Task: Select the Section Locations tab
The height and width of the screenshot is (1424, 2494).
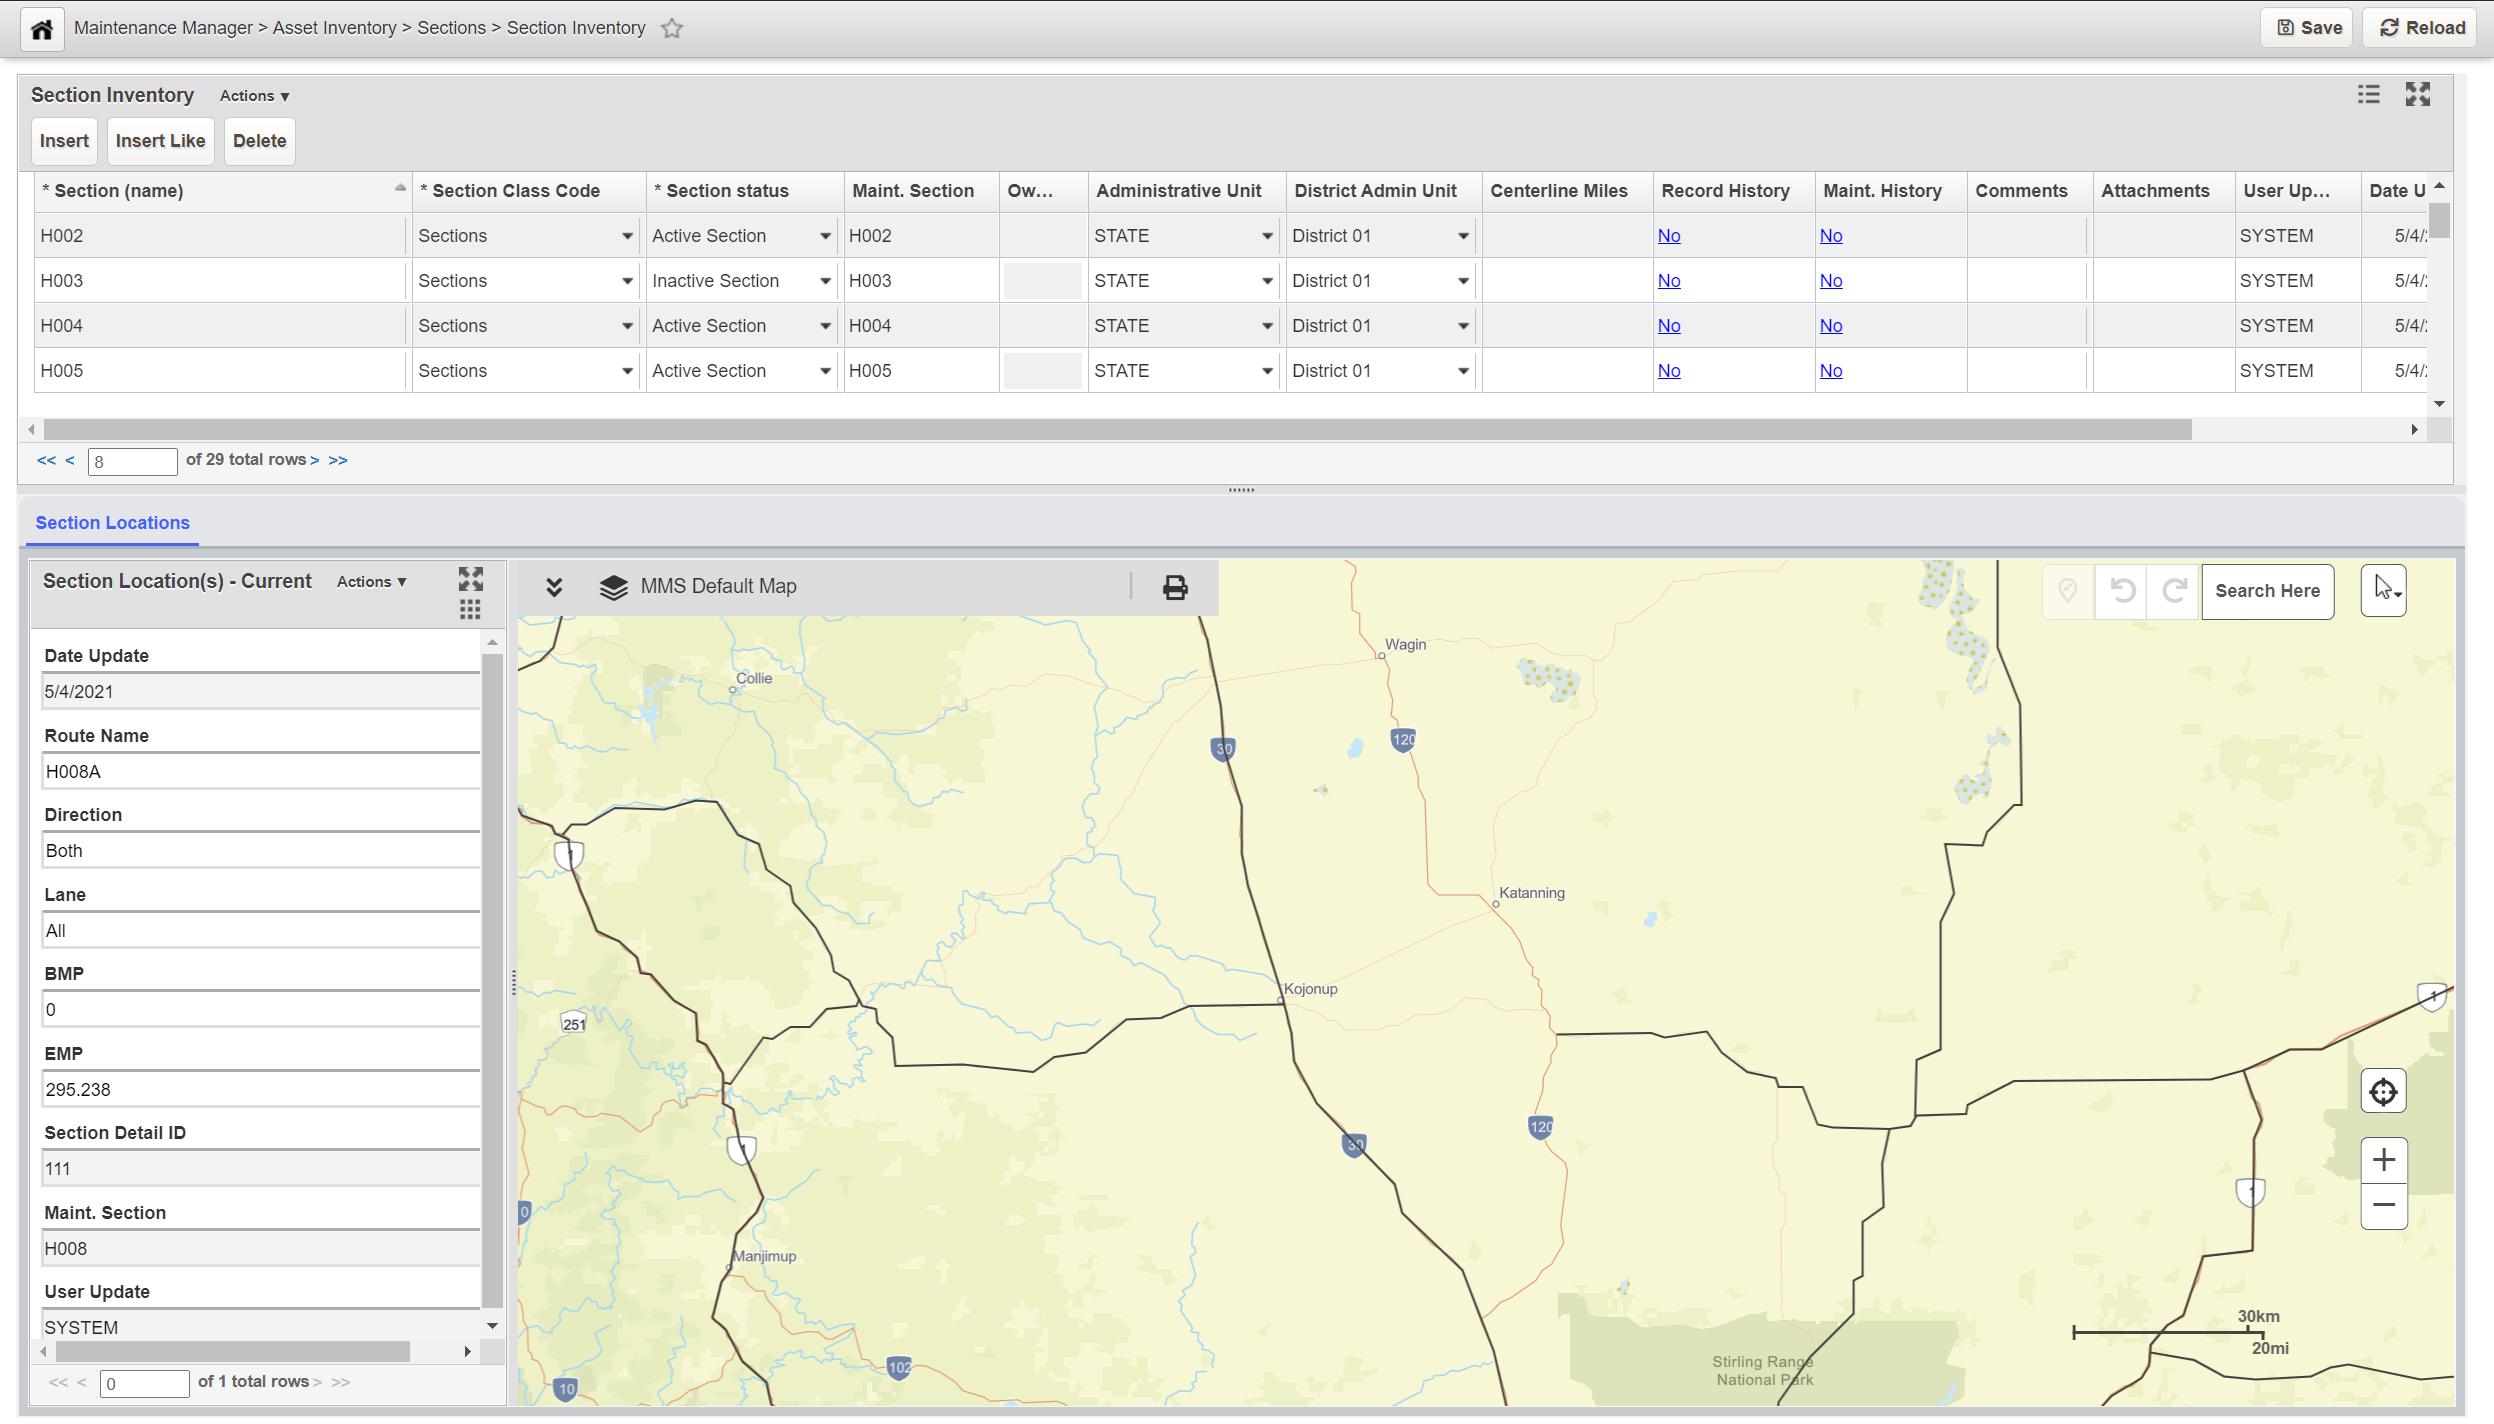Action: tap(112, 523)
